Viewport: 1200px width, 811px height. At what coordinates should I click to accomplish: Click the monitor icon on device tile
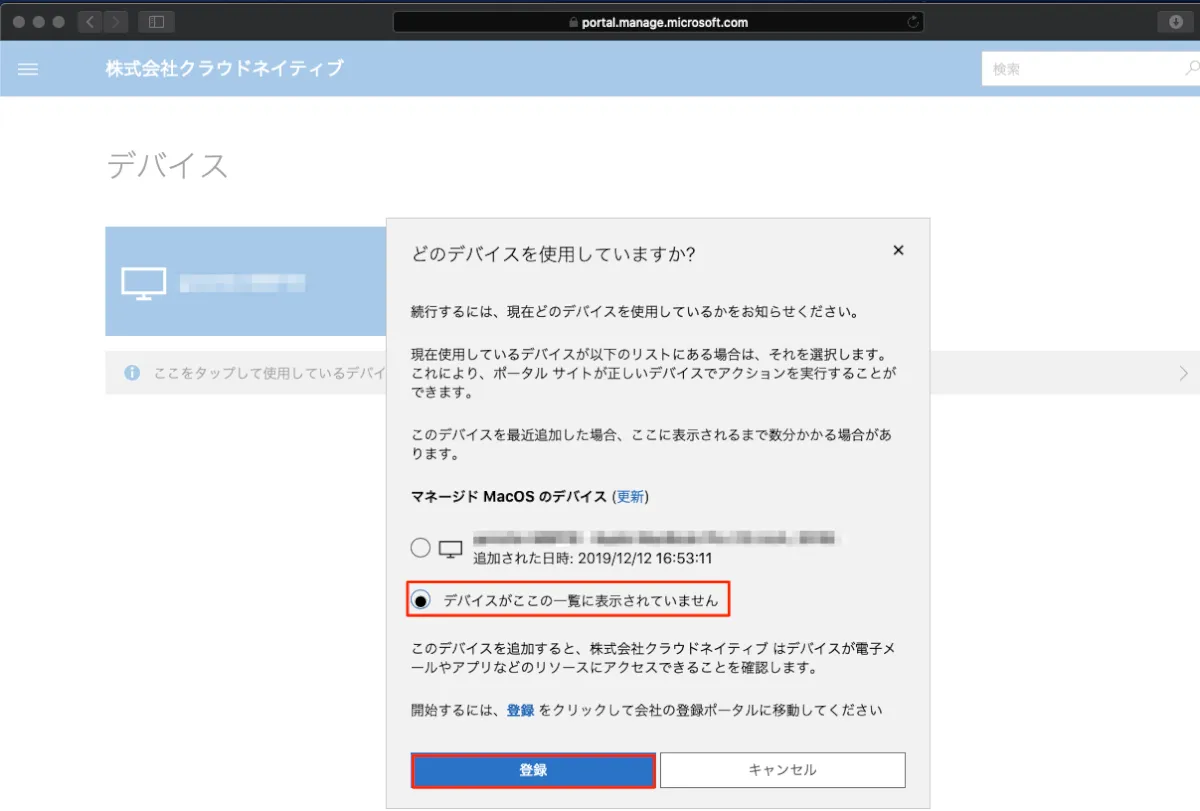pos(143,283)
